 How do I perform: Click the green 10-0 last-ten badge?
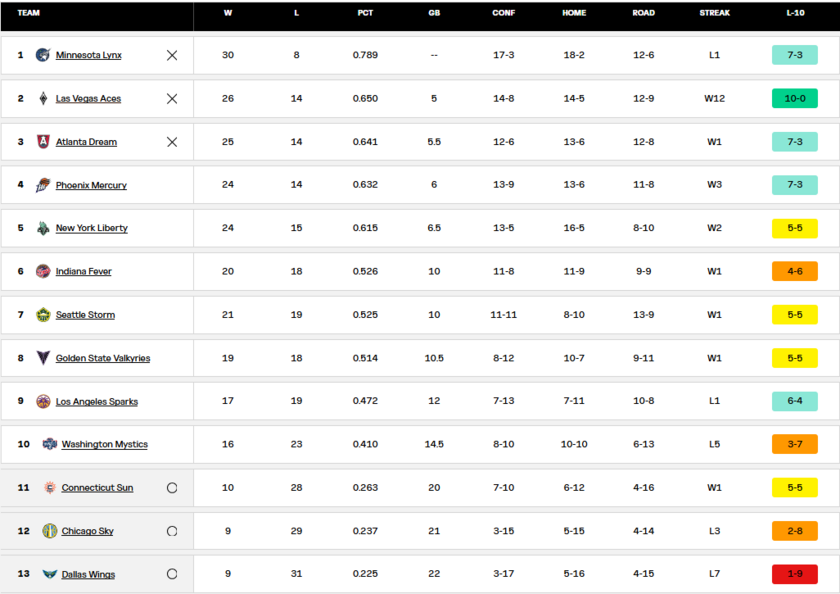pyautogui.click(x=795, y=99)
